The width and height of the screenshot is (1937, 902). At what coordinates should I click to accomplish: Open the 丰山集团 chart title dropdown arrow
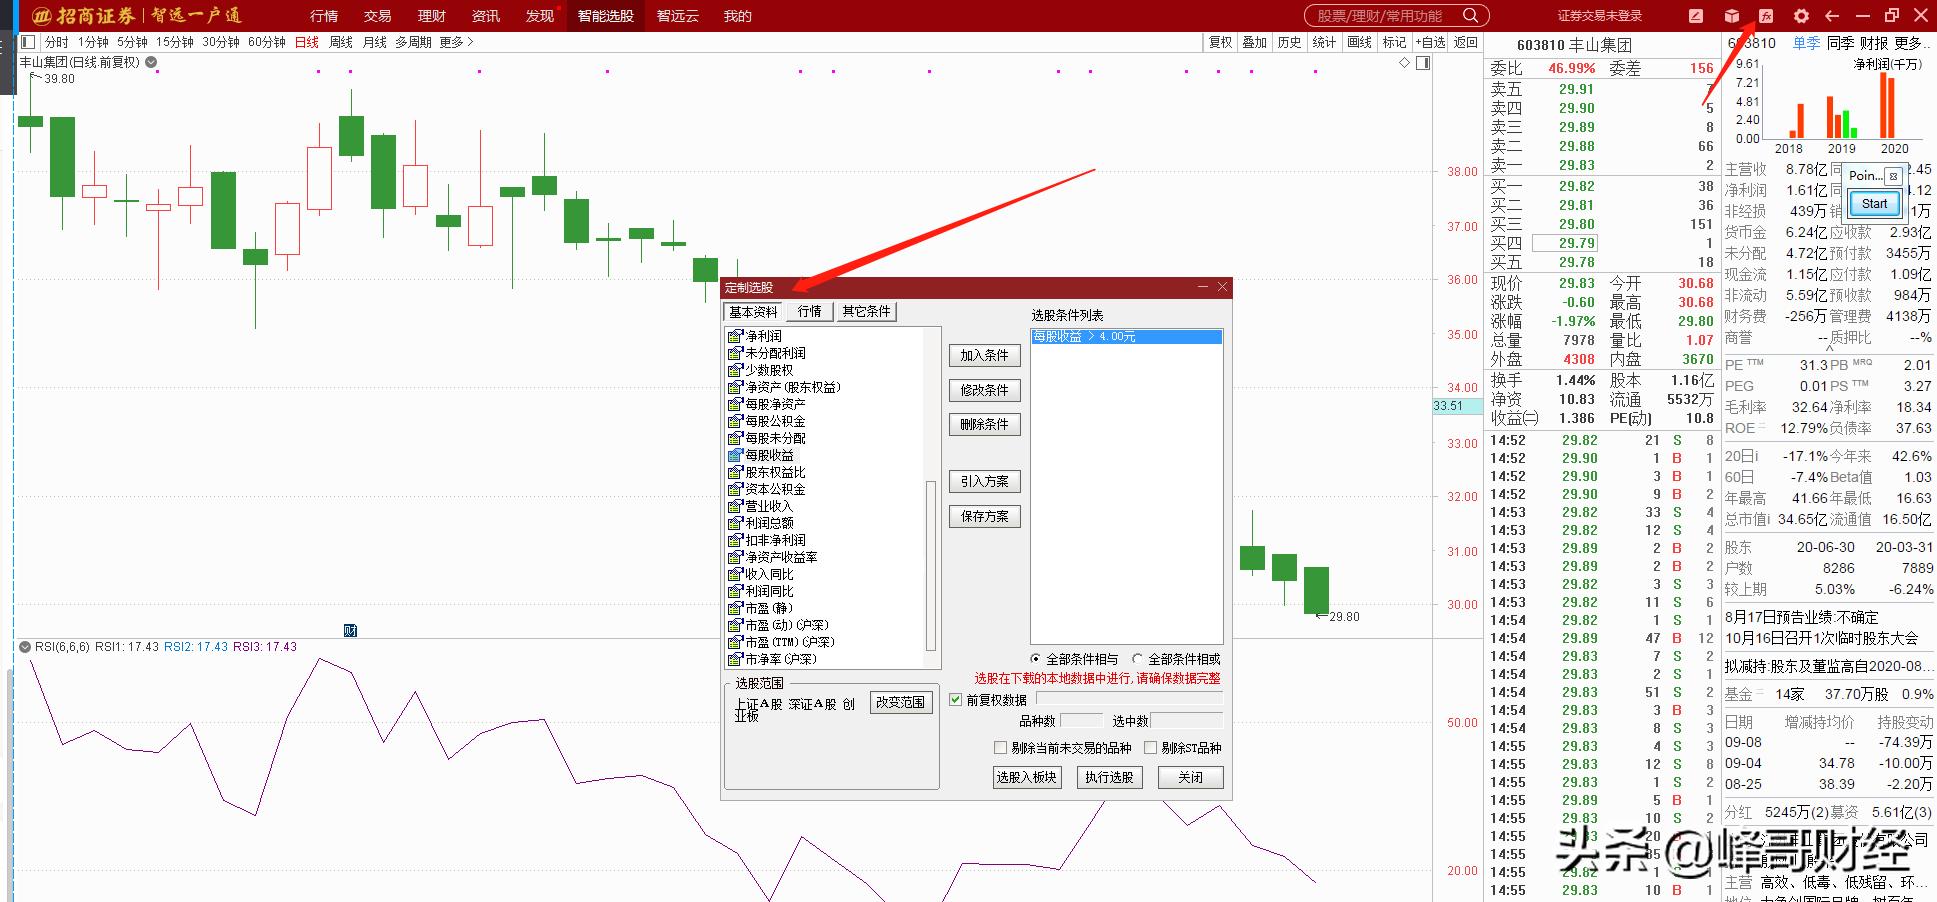pyautogui.click(x=151, y=62)
